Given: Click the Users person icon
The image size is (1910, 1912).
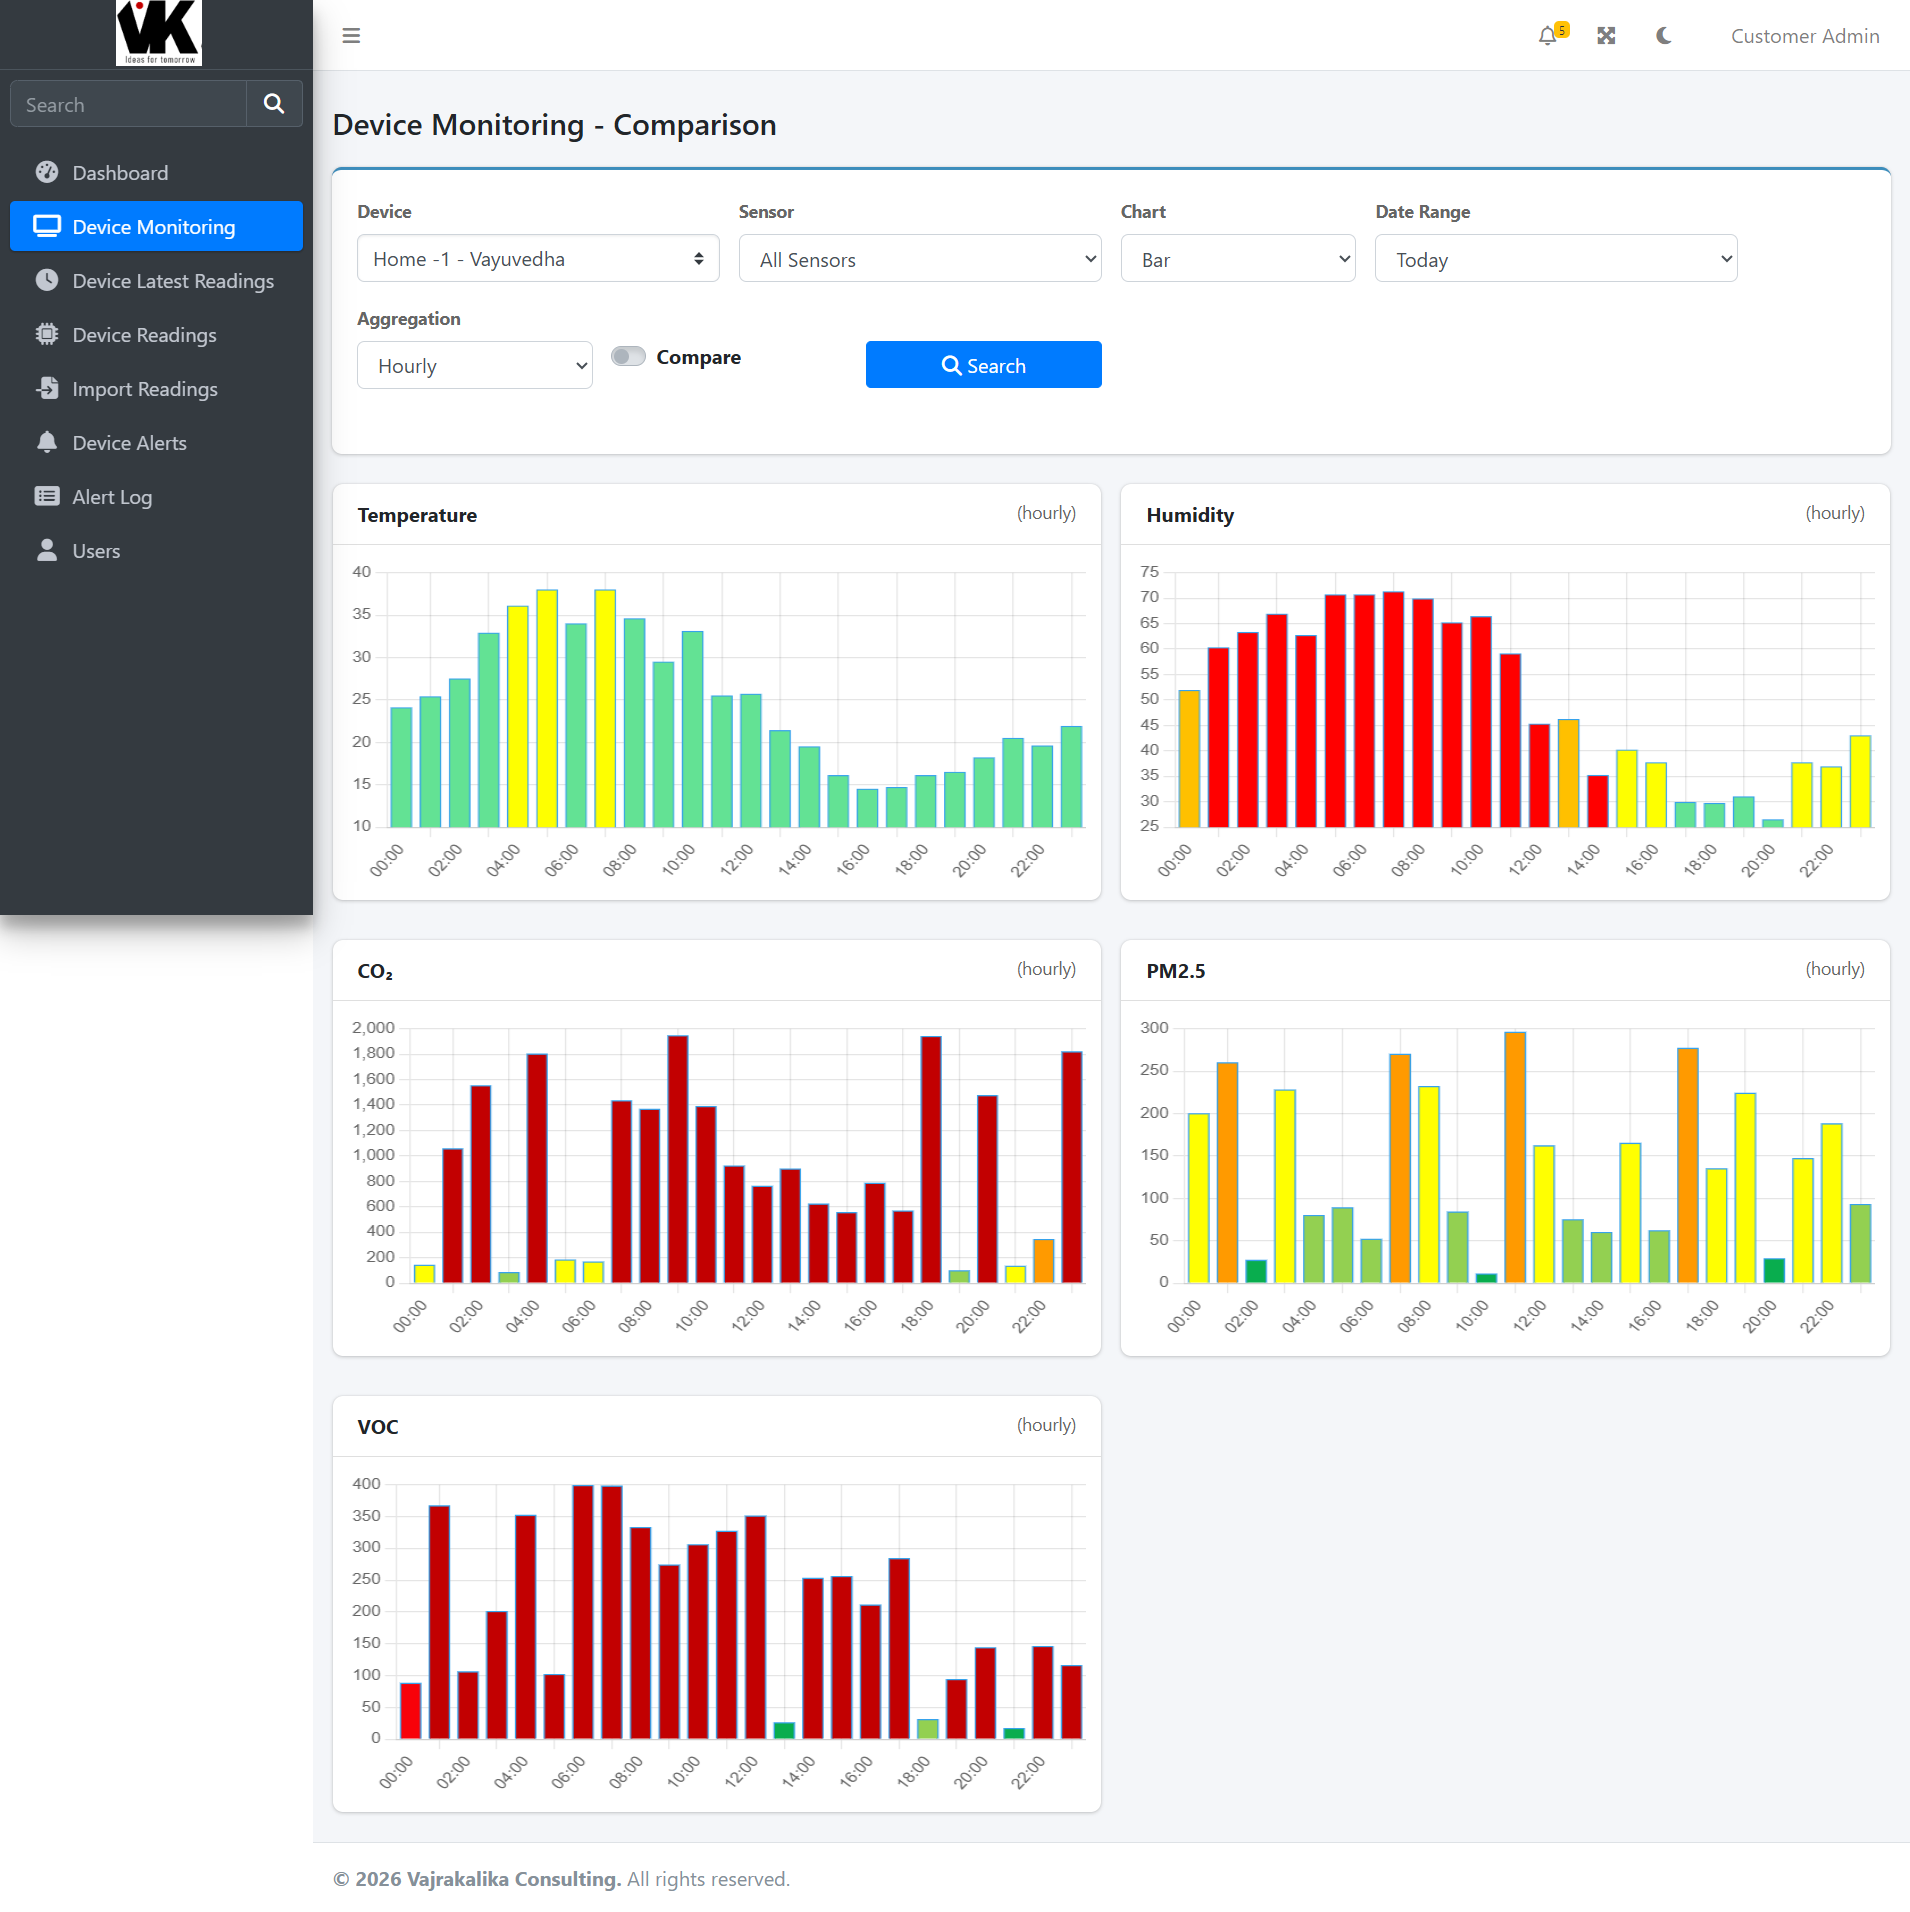Looking at the screenshot, I should pos(47,550).
